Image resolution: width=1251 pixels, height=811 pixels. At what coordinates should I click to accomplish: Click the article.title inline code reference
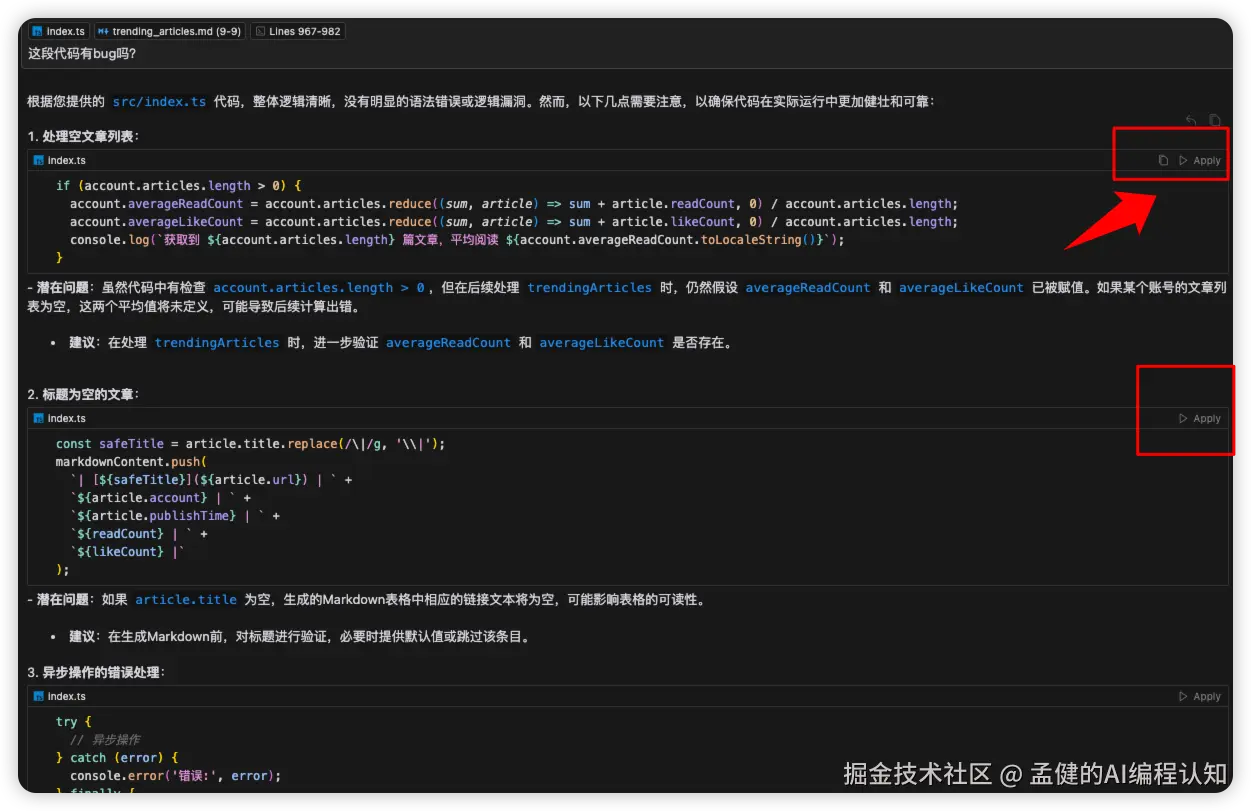pyautogui.click(x=186, y=600)
